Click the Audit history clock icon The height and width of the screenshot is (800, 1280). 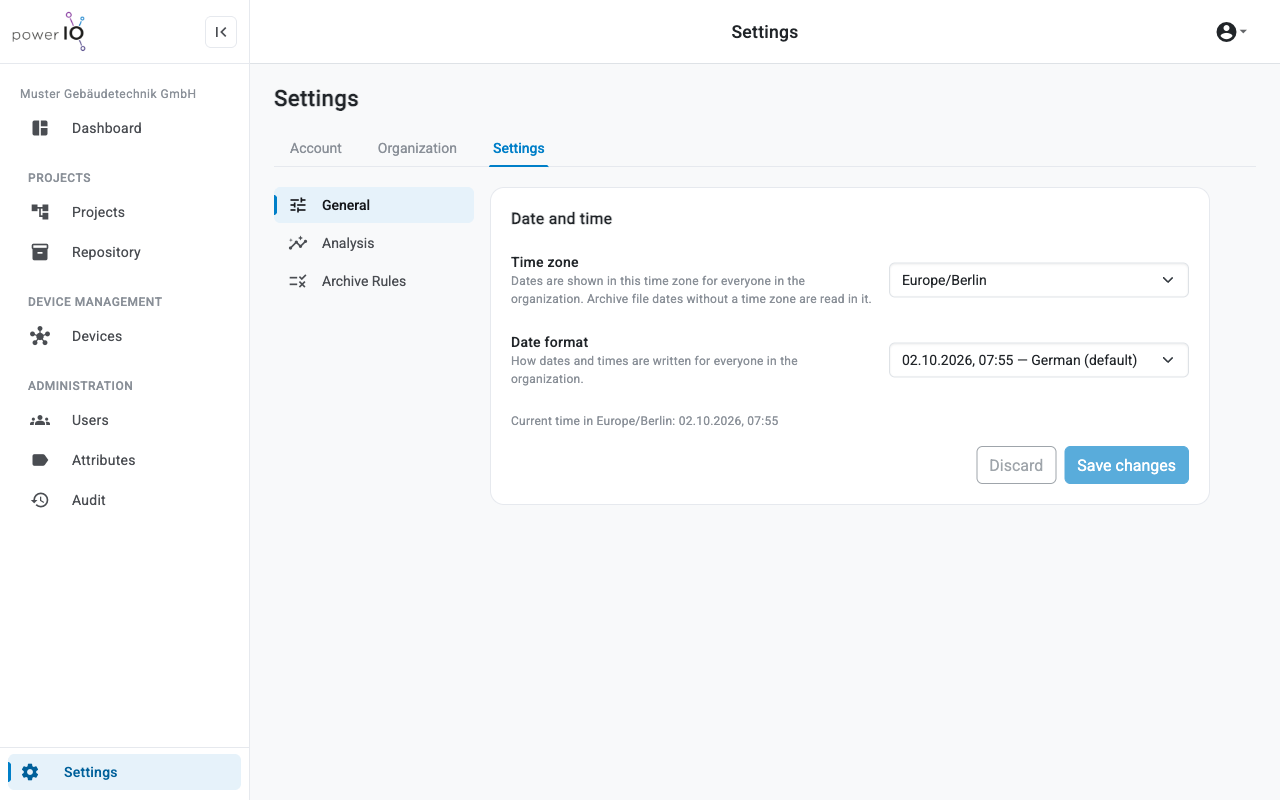pos(40,500)
